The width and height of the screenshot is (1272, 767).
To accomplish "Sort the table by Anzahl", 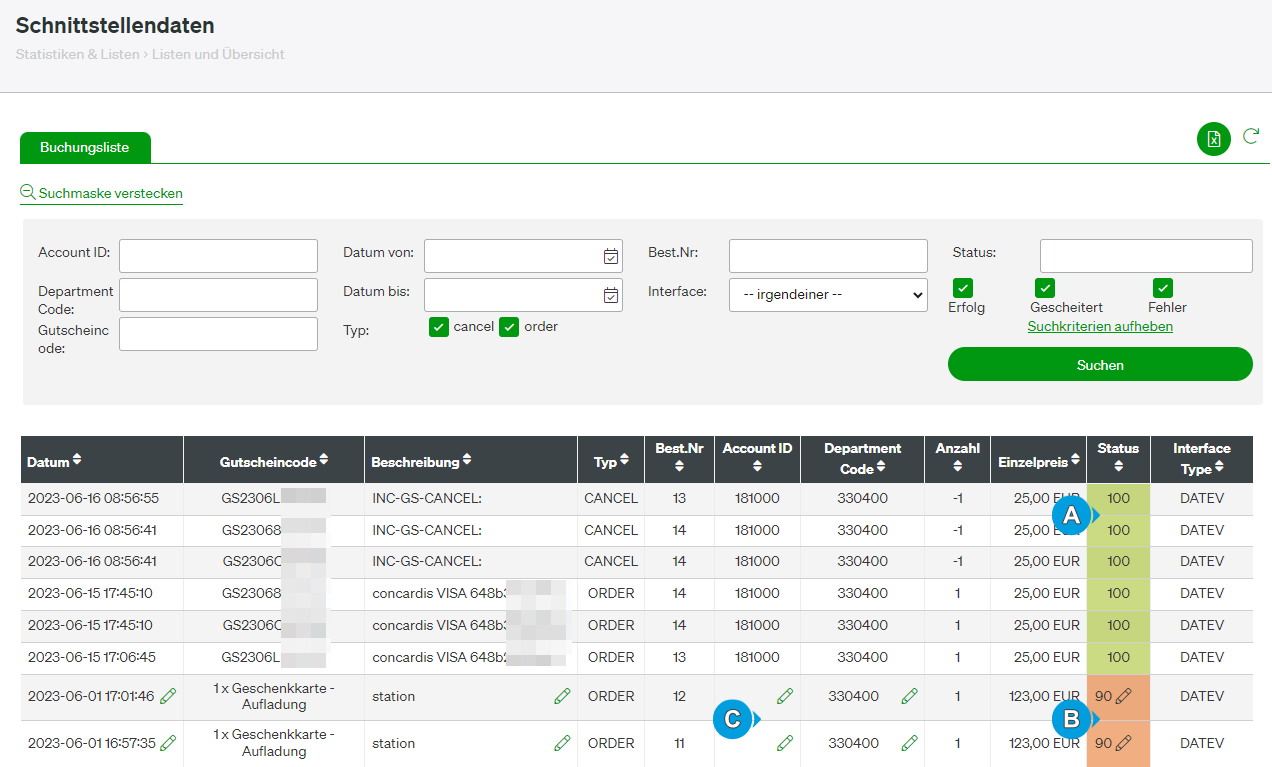I will point(957,466).
